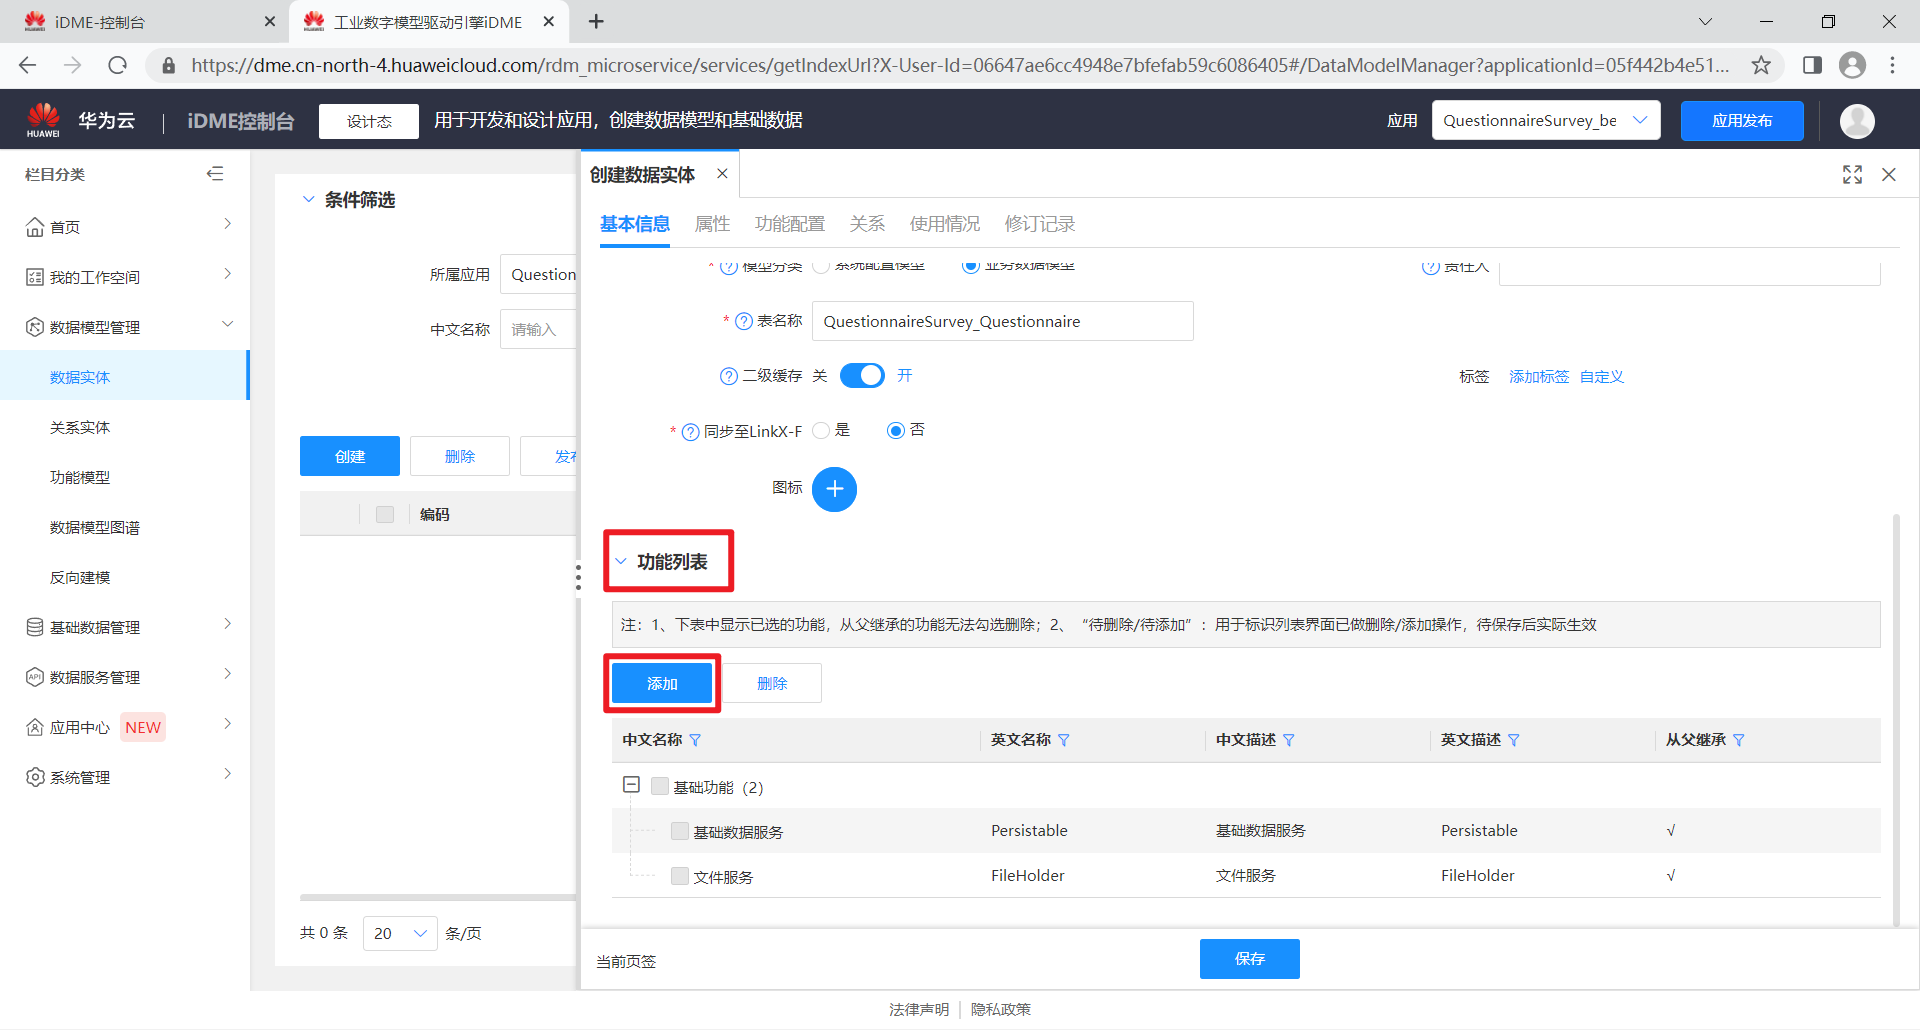
Task: Click the help icon beside 同步至LinkX-F
Action: 690,432
